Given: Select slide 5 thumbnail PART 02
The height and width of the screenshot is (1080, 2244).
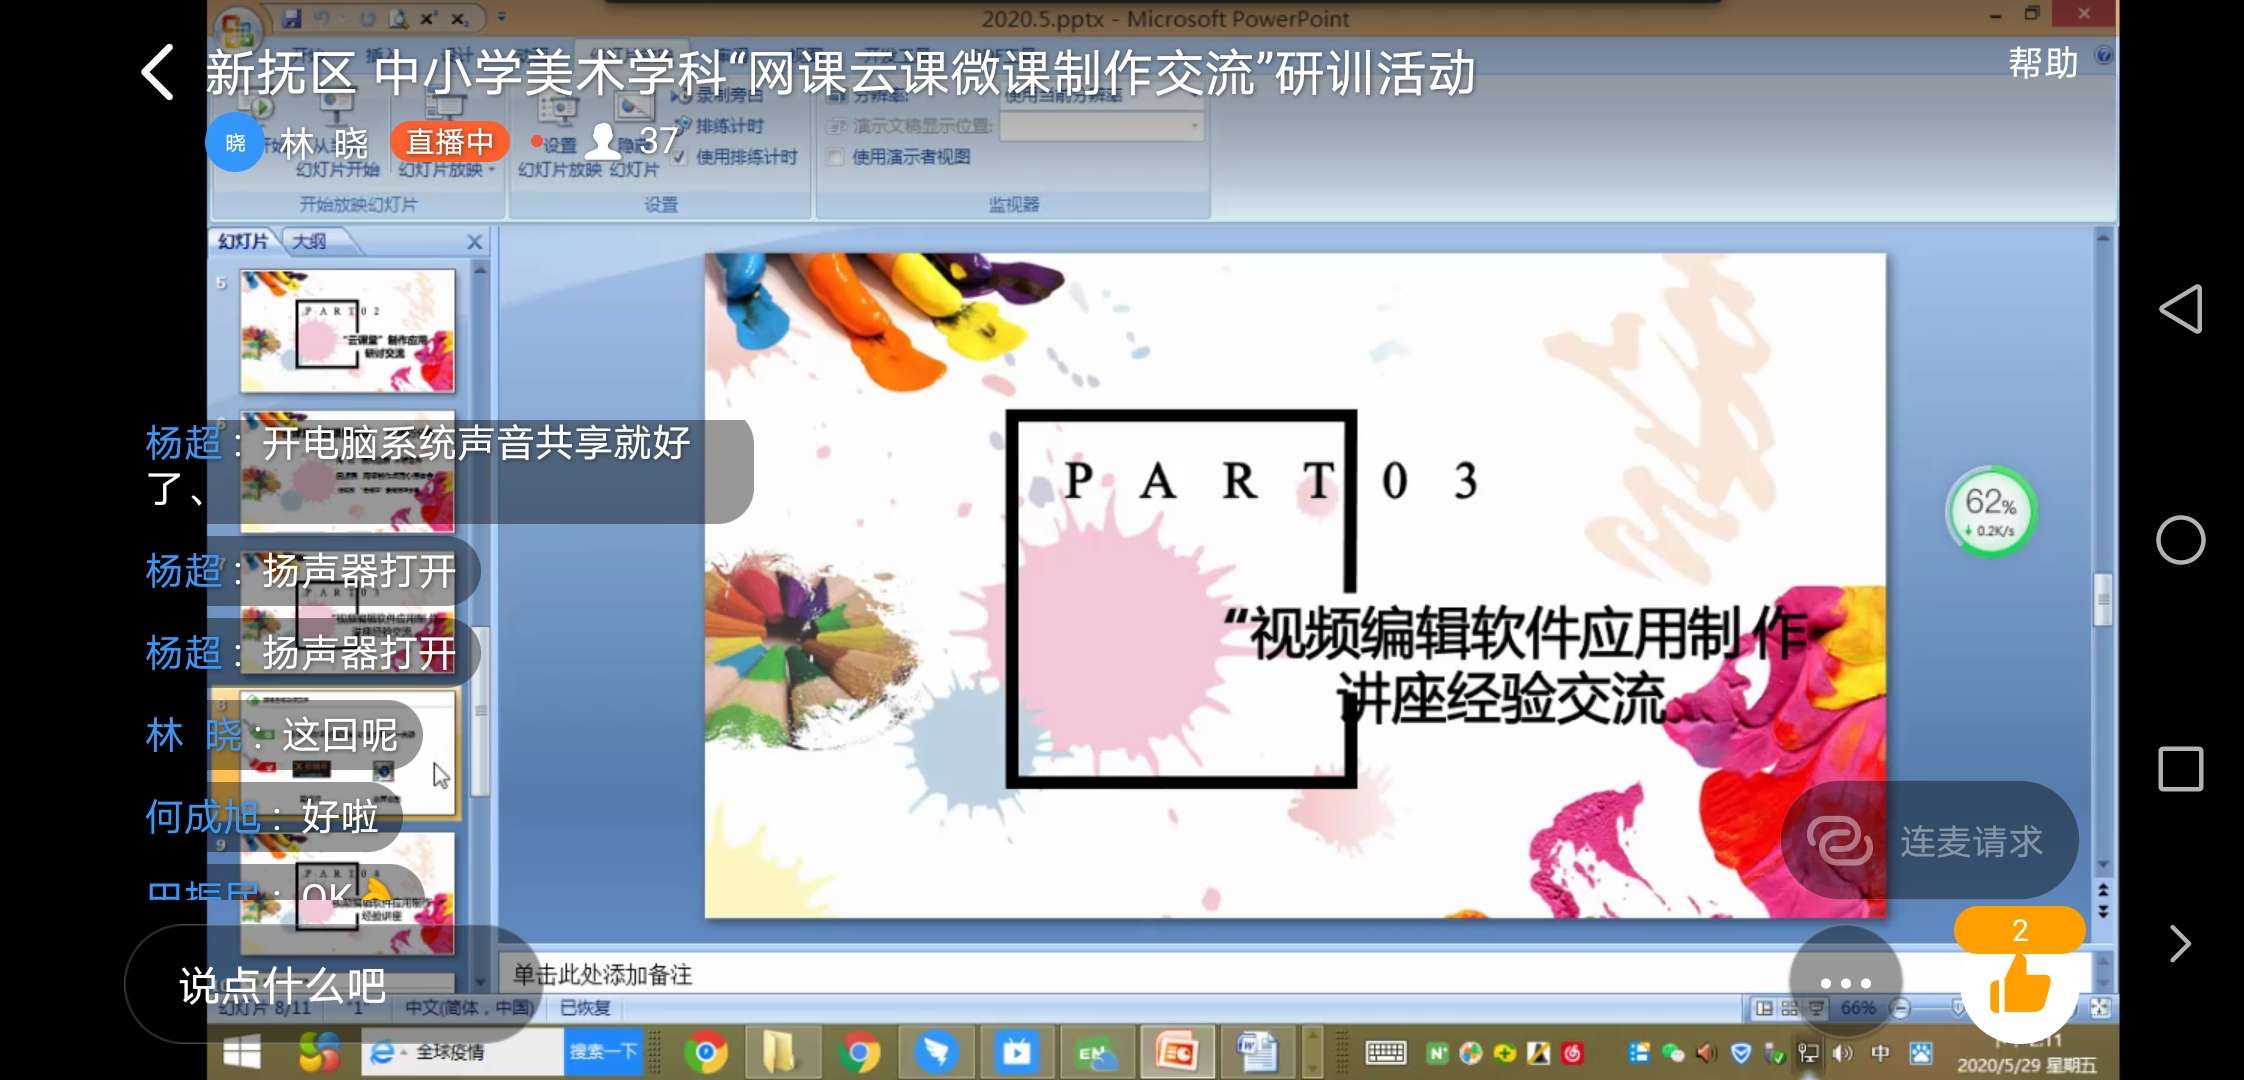Looking at the screenshot, I should [347, 330].
